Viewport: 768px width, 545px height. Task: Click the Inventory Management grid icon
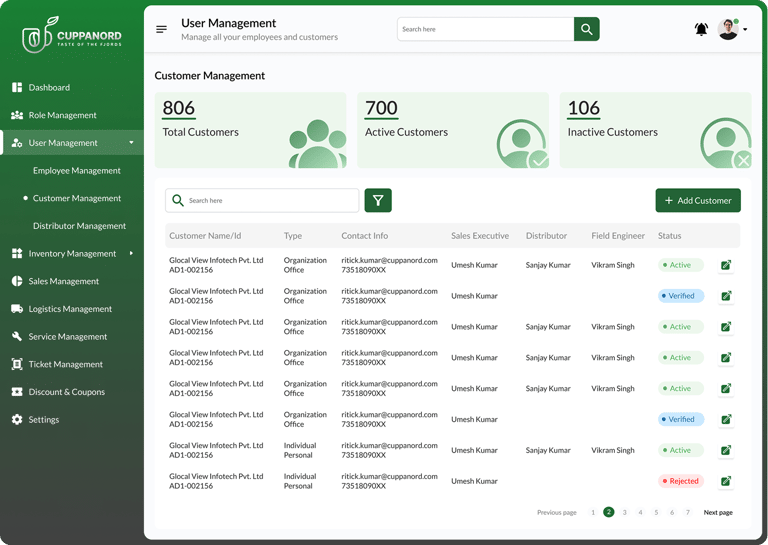click(17, 253)
